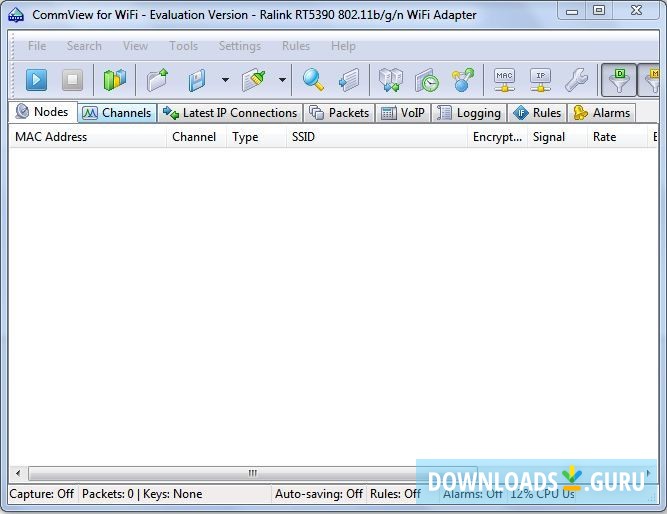The height and width of the screenshot is (514, 667).
Task: Click the Rules: Off status entry
Action: coord(402,494)
